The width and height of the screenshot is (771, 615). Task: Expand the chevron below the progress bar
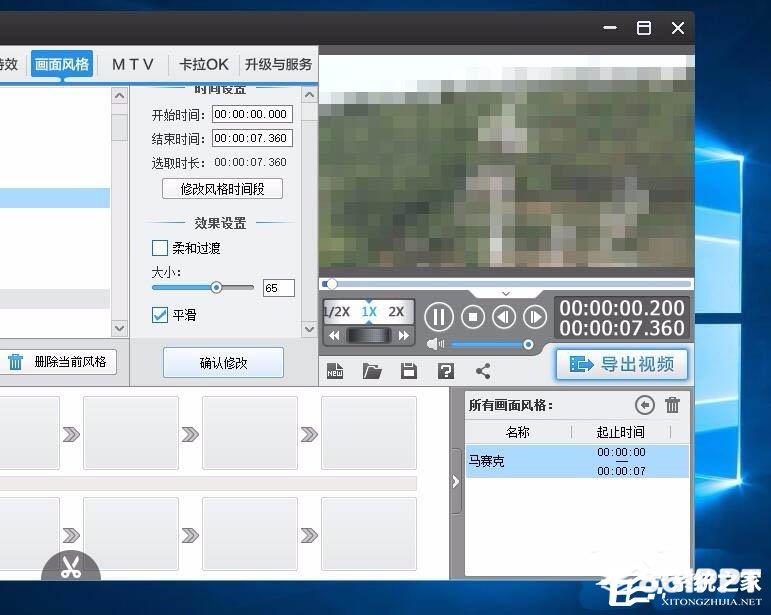(x=506, y=293)
